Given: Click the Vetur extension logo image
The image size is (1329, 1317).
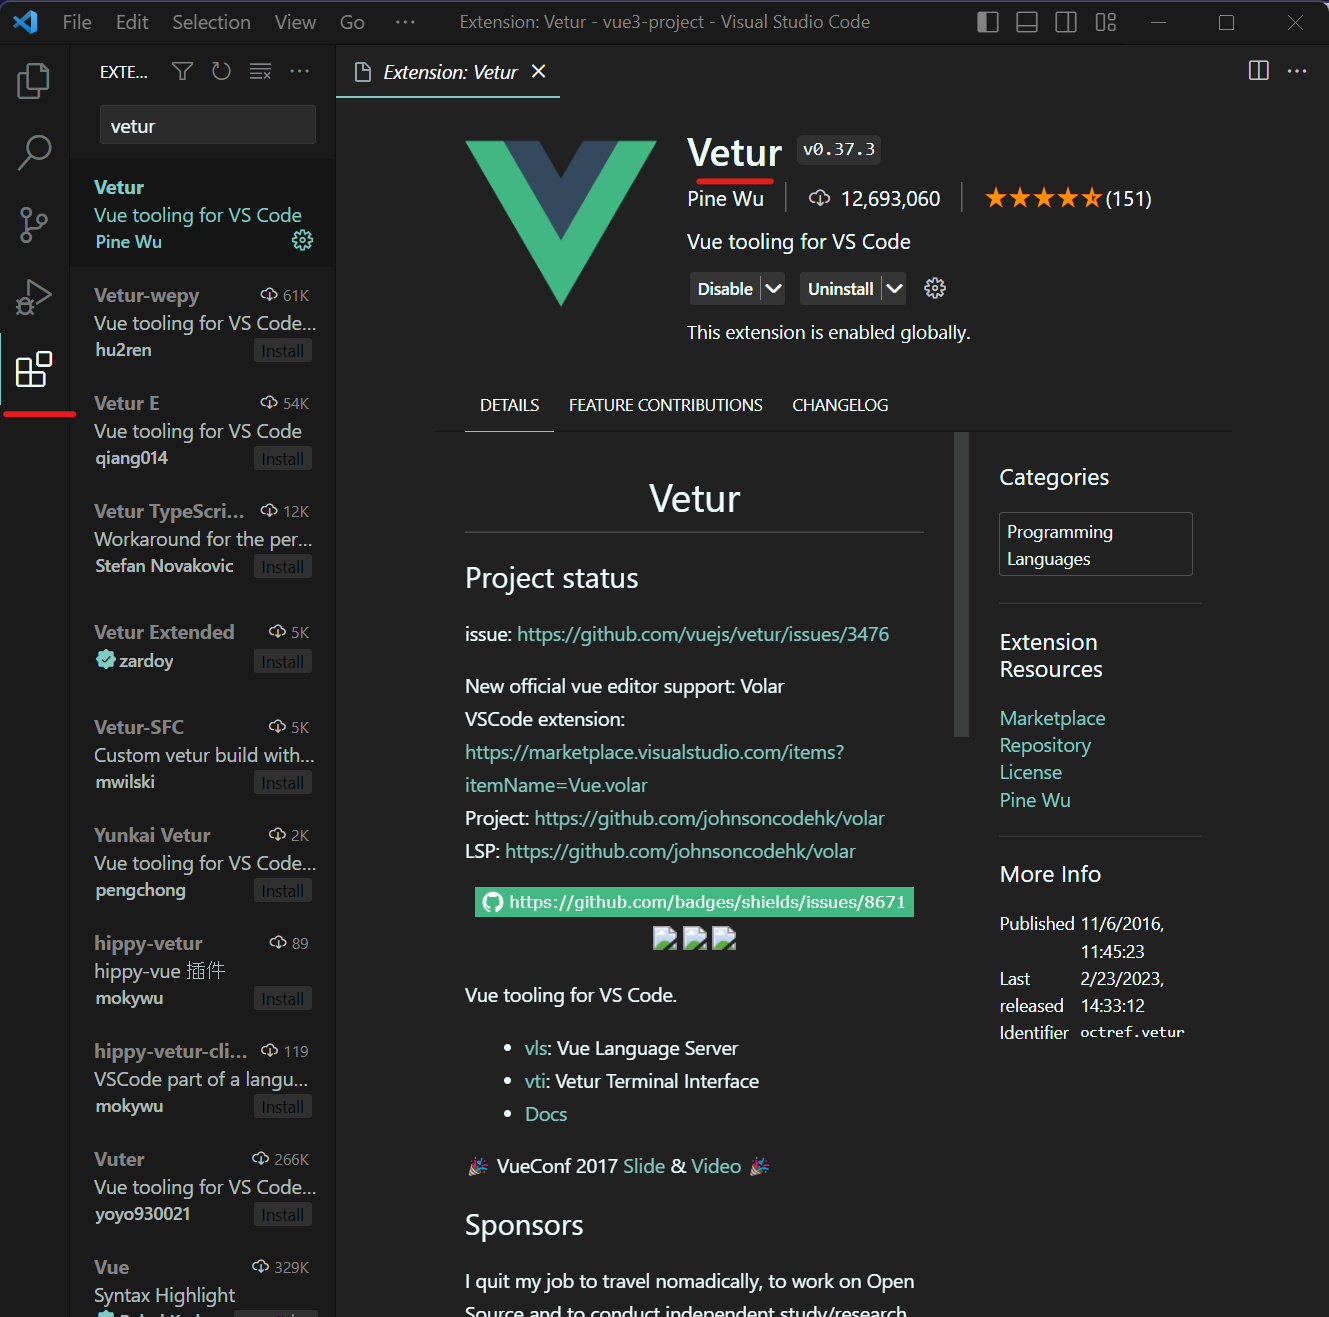Looking at the screenshot, I should (561, 223).
